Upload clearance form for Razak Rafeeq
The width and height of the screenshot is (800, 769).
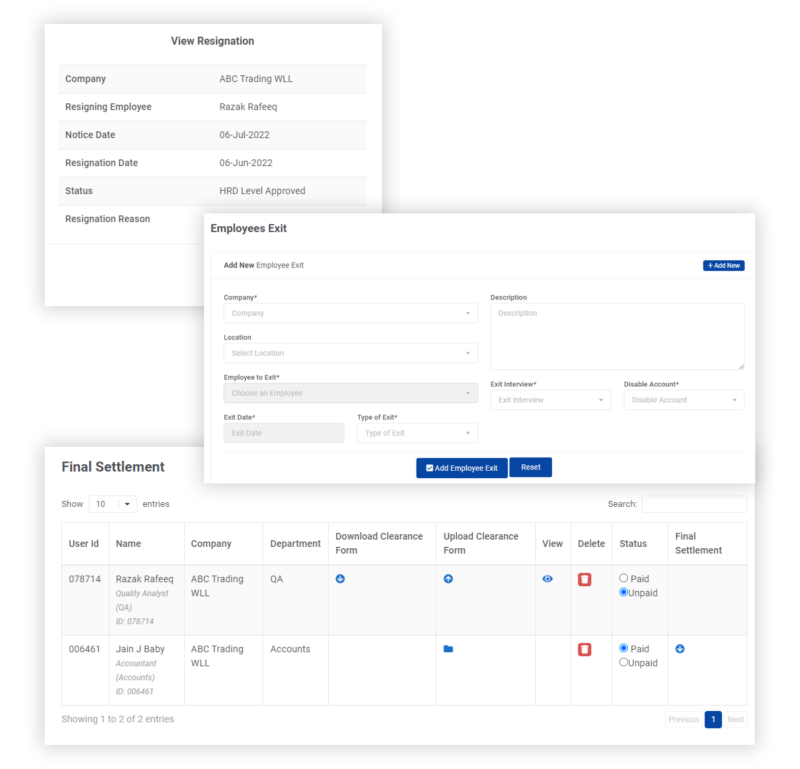click(447, 579)
